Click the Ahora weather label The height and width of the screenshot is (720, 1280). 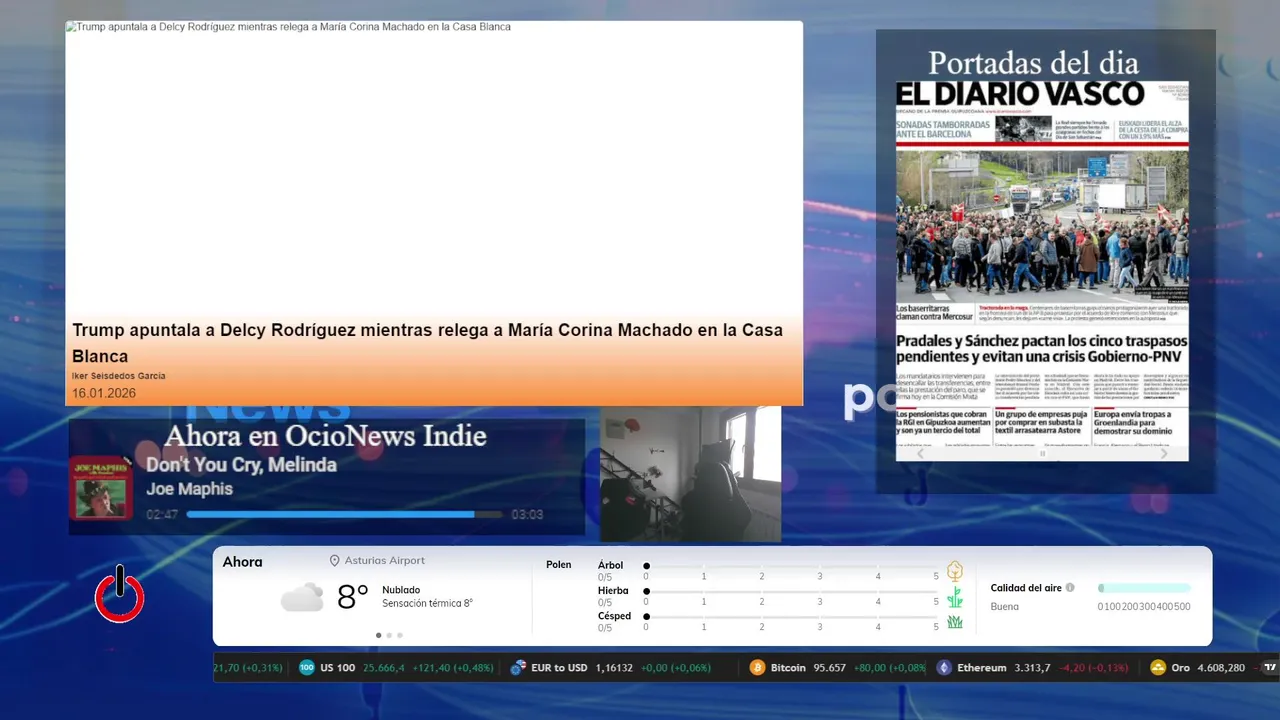point(242,562)
